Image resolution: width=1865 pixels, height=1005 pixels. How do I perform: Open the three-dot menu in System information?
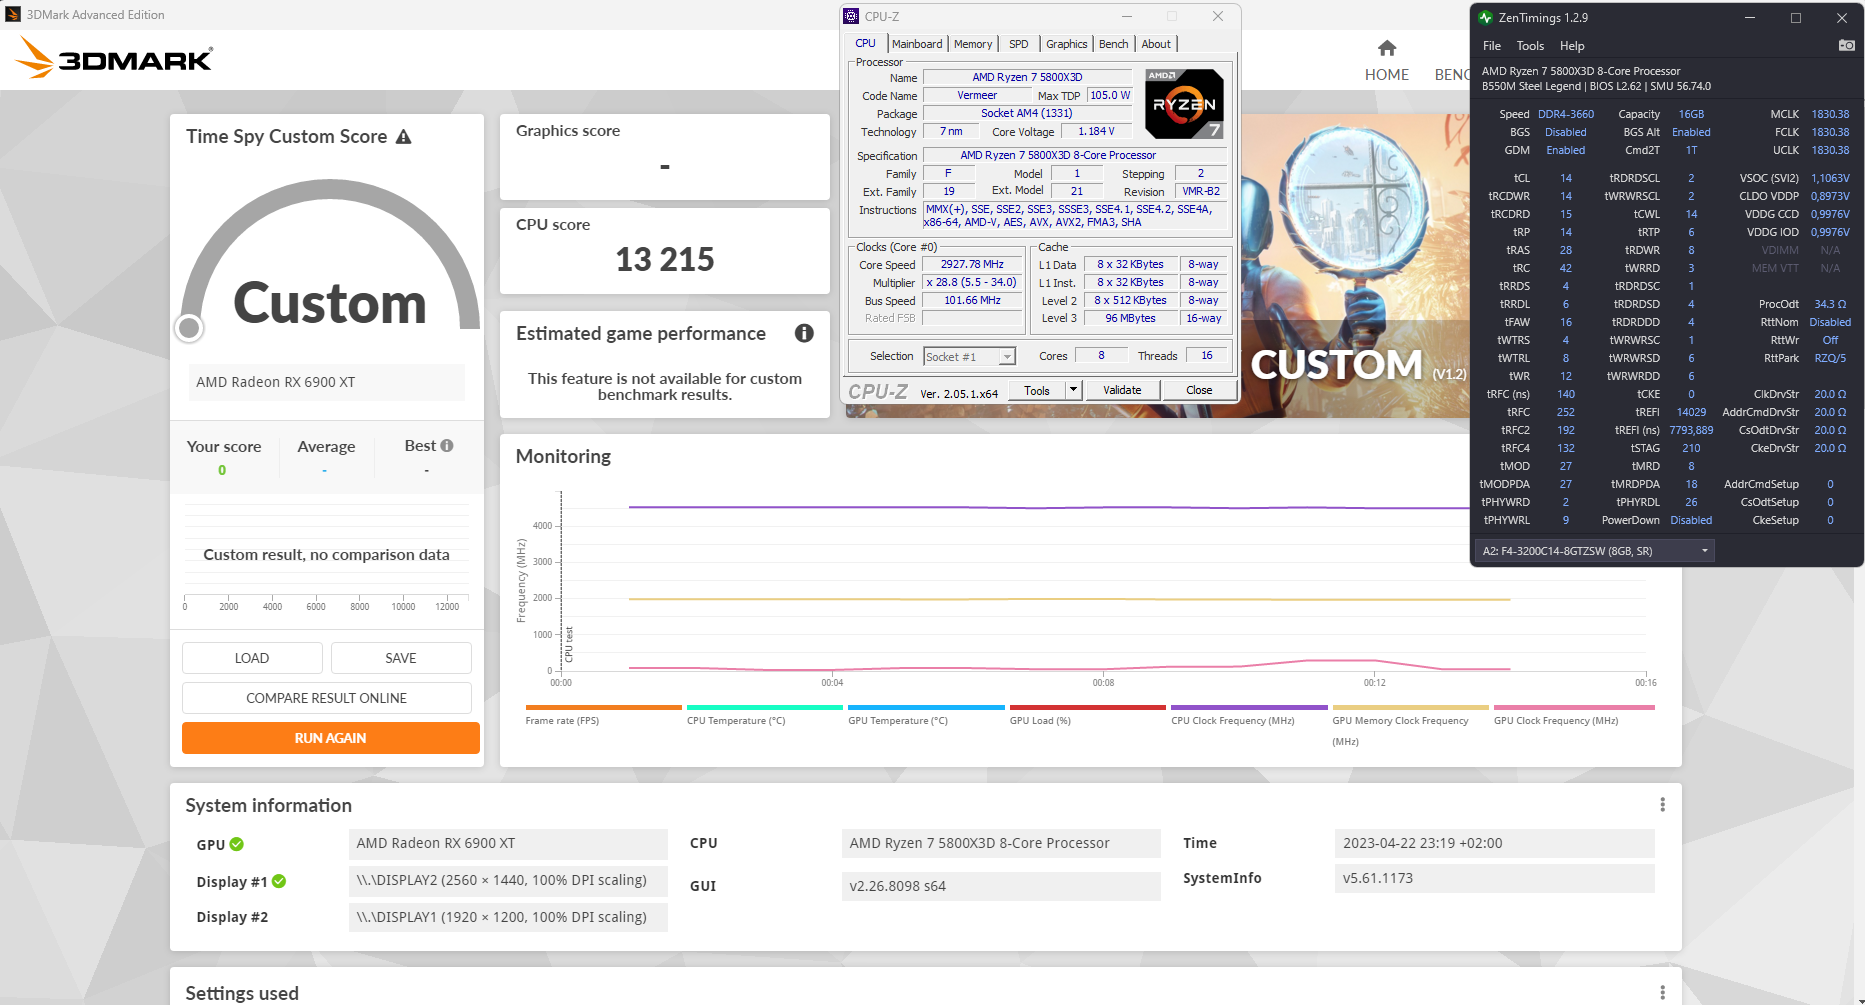[x=1662, y=805]
